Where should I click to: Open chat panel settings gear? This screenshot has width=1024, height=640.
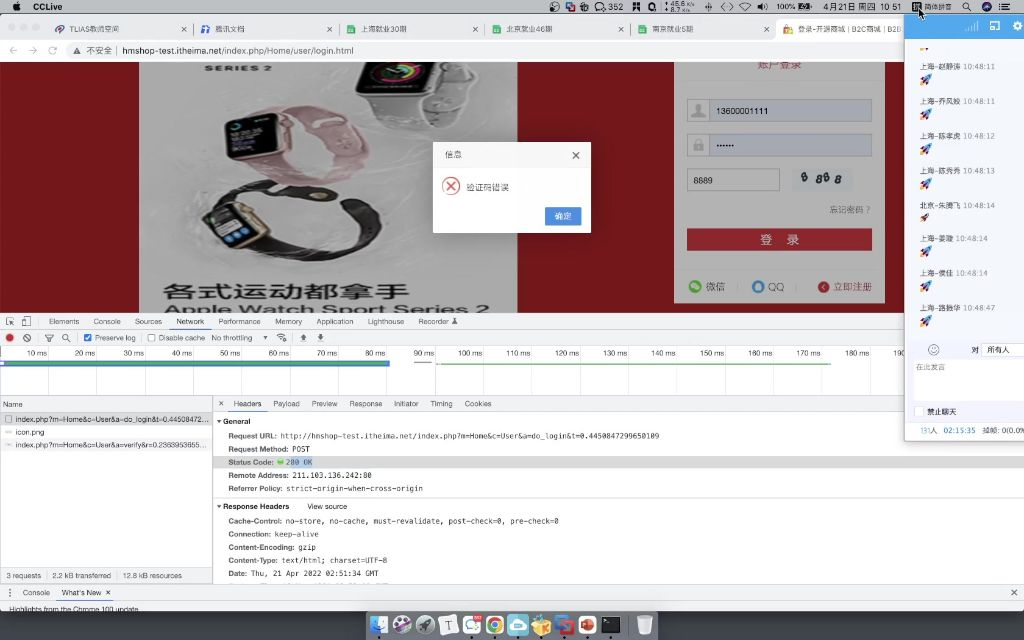pyautogui.click(x=1017, y=25)
